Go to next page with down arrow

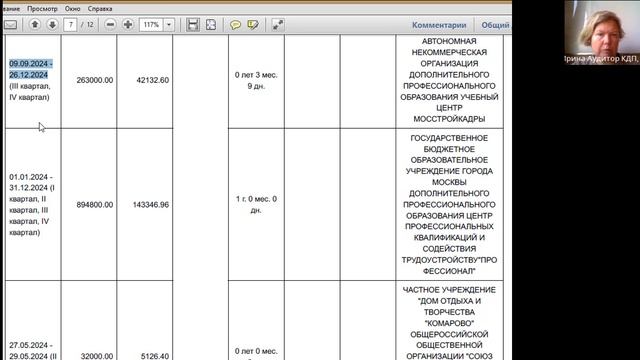(x=52, y=25)
